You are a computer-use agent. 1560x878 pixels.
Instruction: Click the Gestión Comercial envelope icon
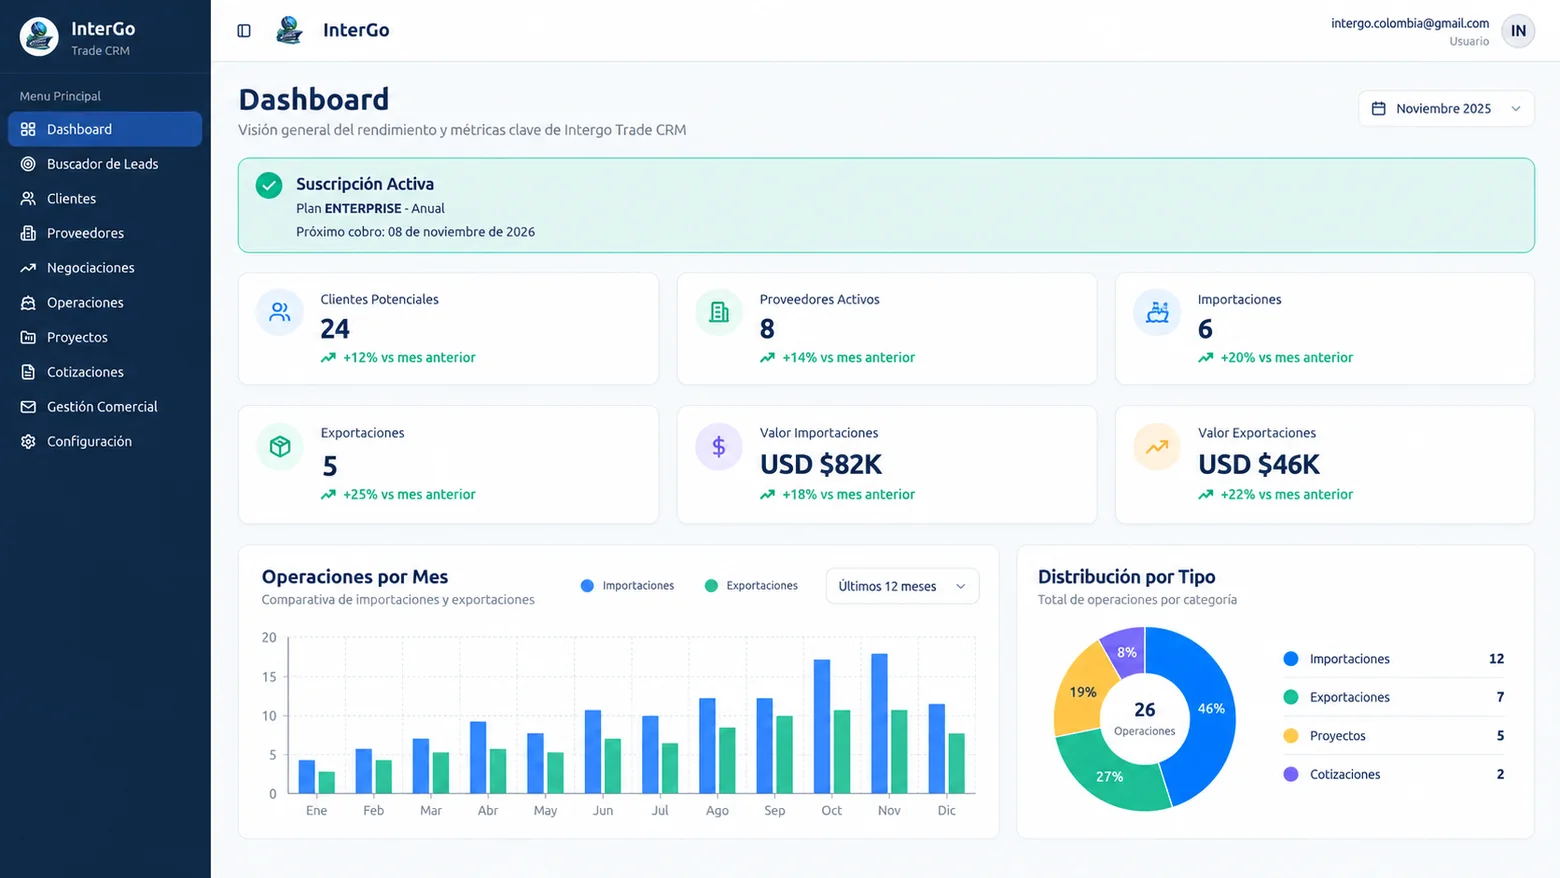[28, 407]
